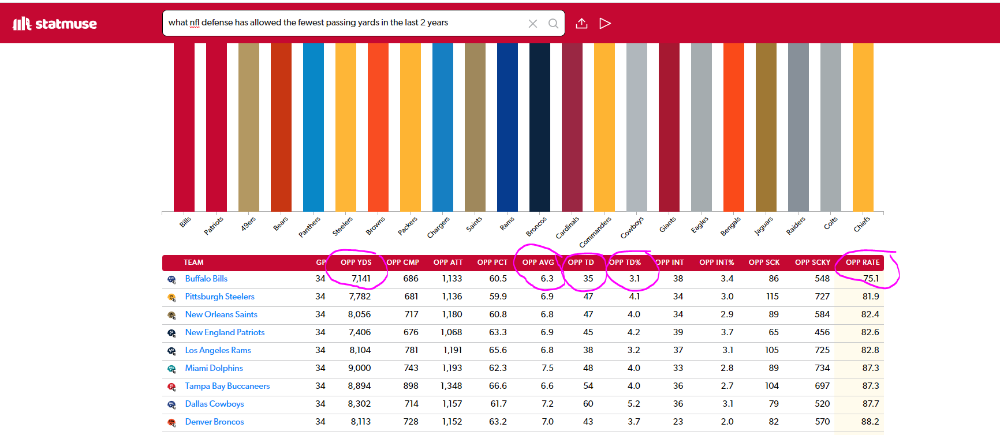Viewport: 1000px width, 435px height.
Task: Run the search with the magnifier icon
Action: [x=554, y=24]
